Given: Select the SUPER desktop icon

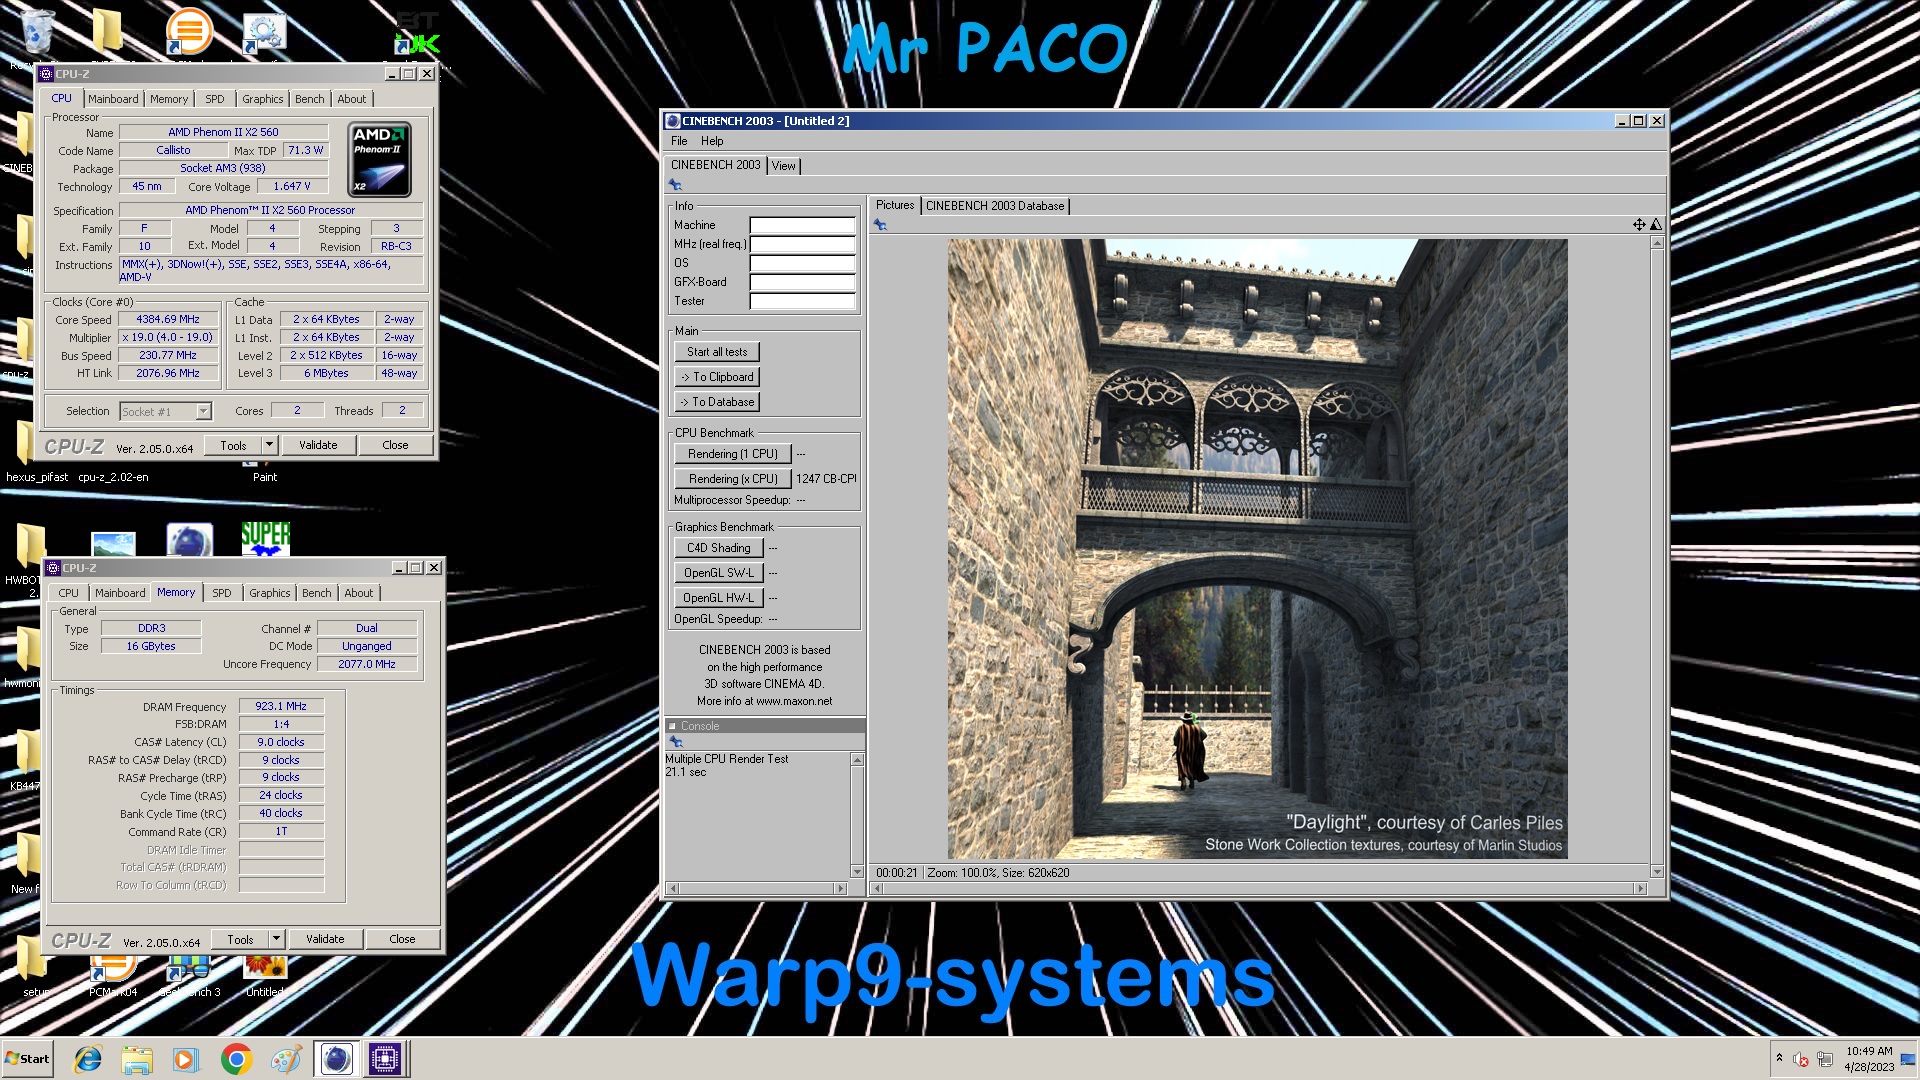Looking at the screenshot, I should point(265,538).
